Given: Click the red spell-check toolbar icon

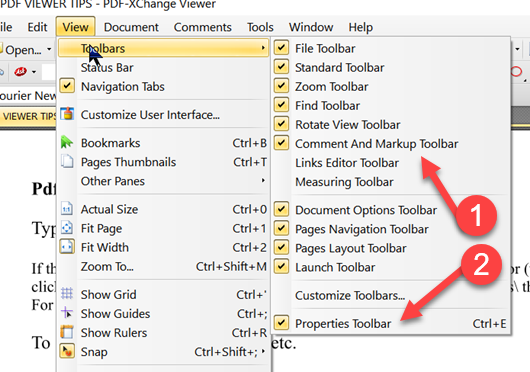Looking at the screenshot, I should [20, 72].
